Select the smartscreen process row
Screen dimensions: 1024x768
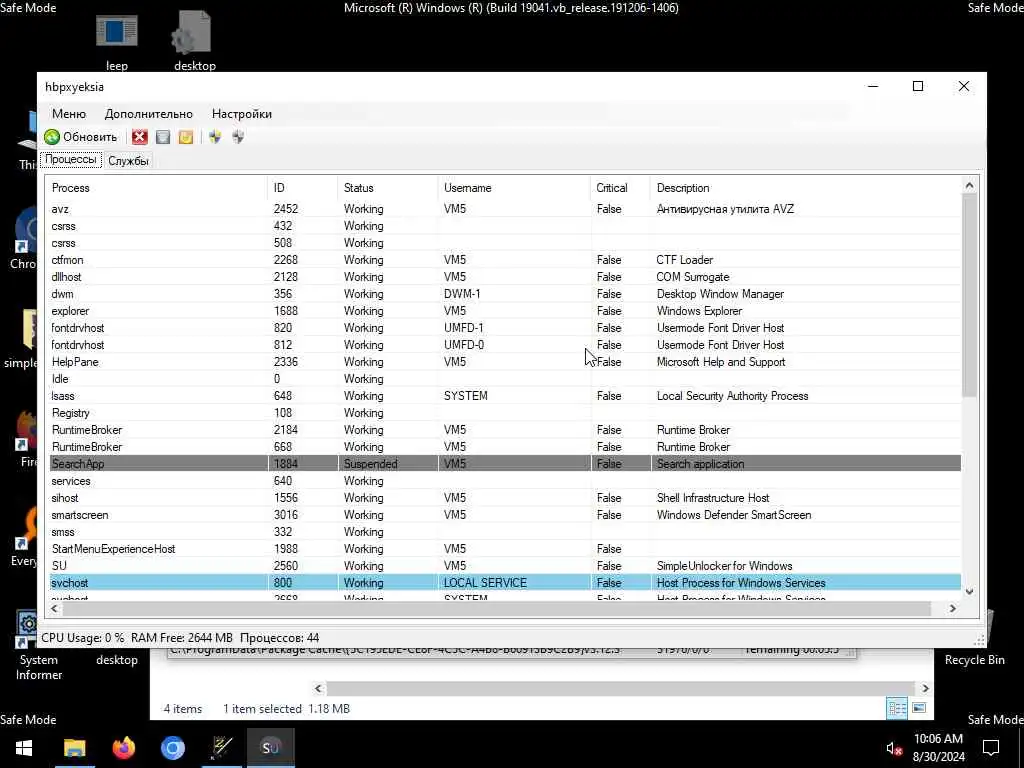(x=505, y=515)
